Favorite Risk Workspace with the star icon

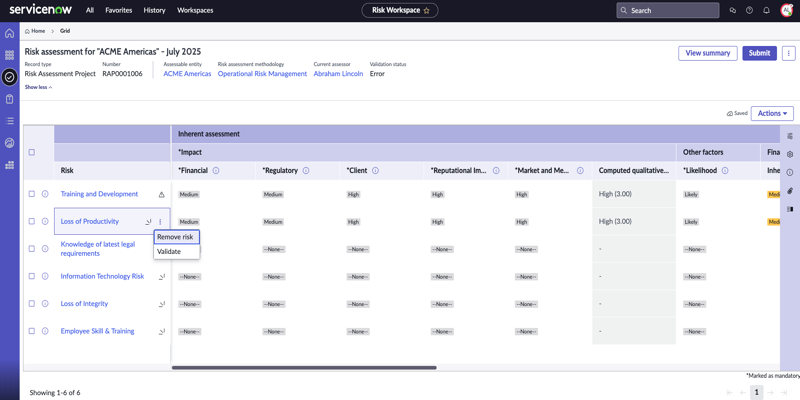(x=427, y=10)
